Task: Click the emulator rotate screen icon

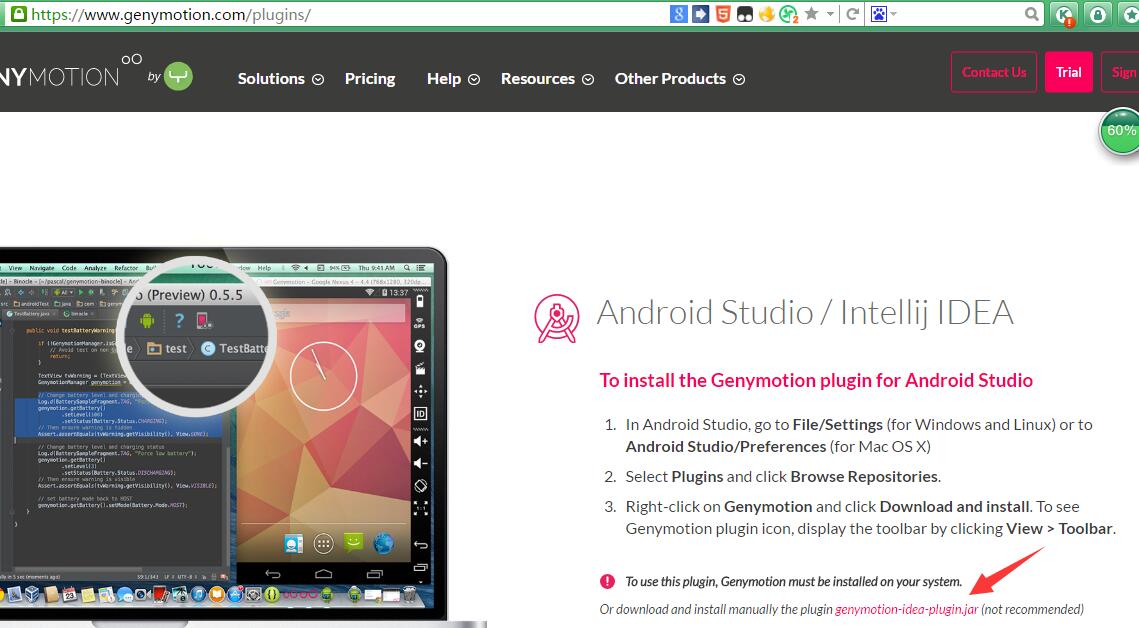Action: click(420, 486)
